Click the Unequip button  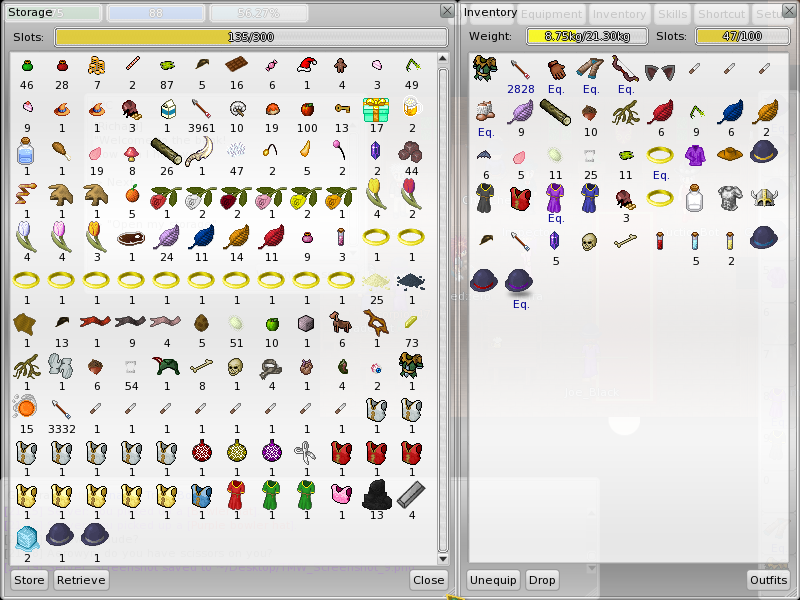(493, 580)
